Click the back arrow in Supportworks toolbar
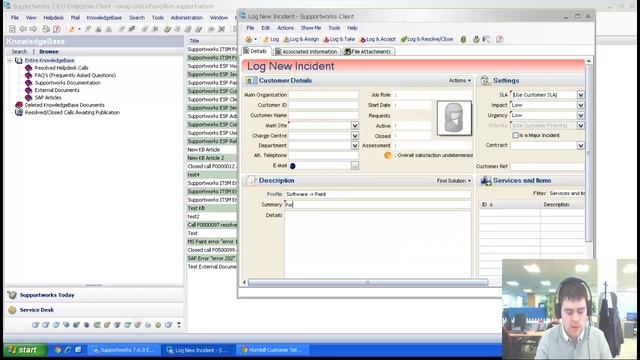The image size is (640, 360). point(23,29)
